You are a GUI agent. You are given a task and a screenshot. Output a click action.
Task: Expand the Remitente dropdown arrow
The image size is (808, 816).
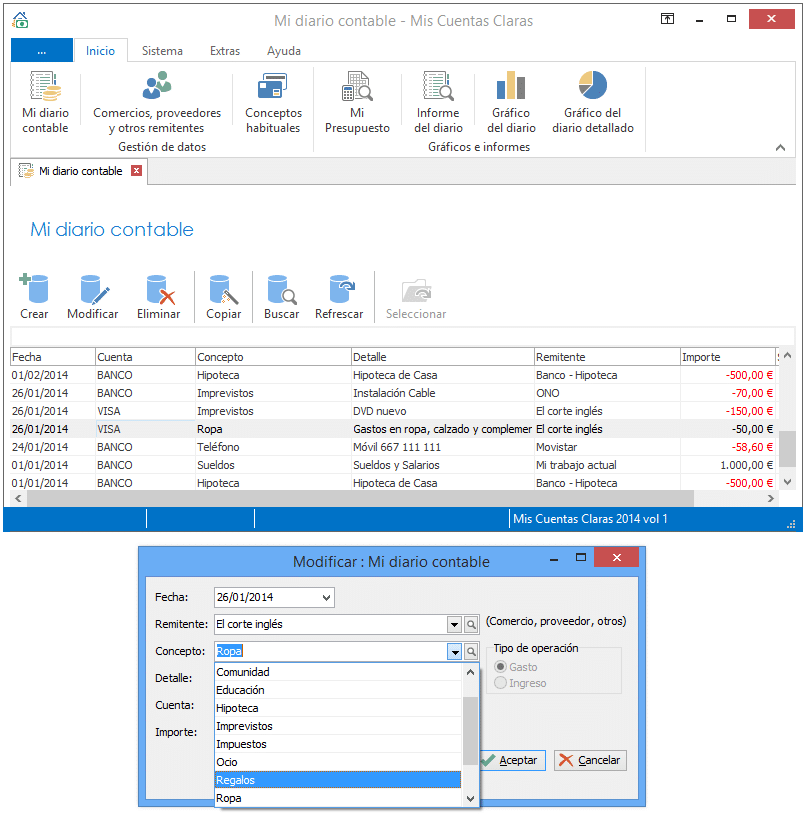tap(454, 625)
